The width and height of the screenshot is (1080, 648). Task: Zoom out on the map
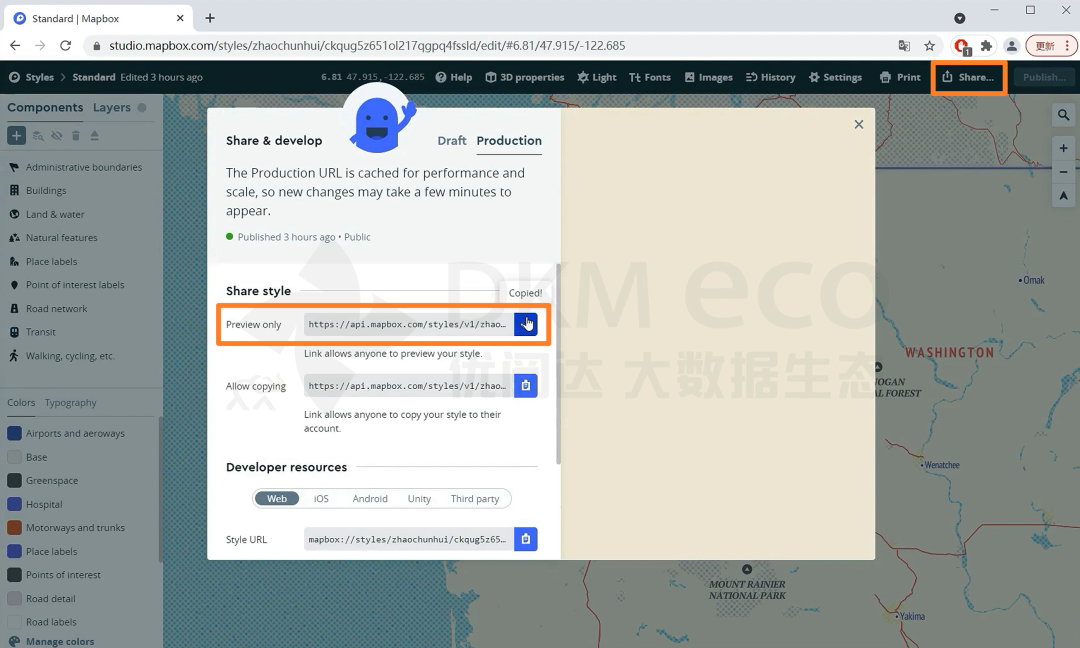(1063, 172)
